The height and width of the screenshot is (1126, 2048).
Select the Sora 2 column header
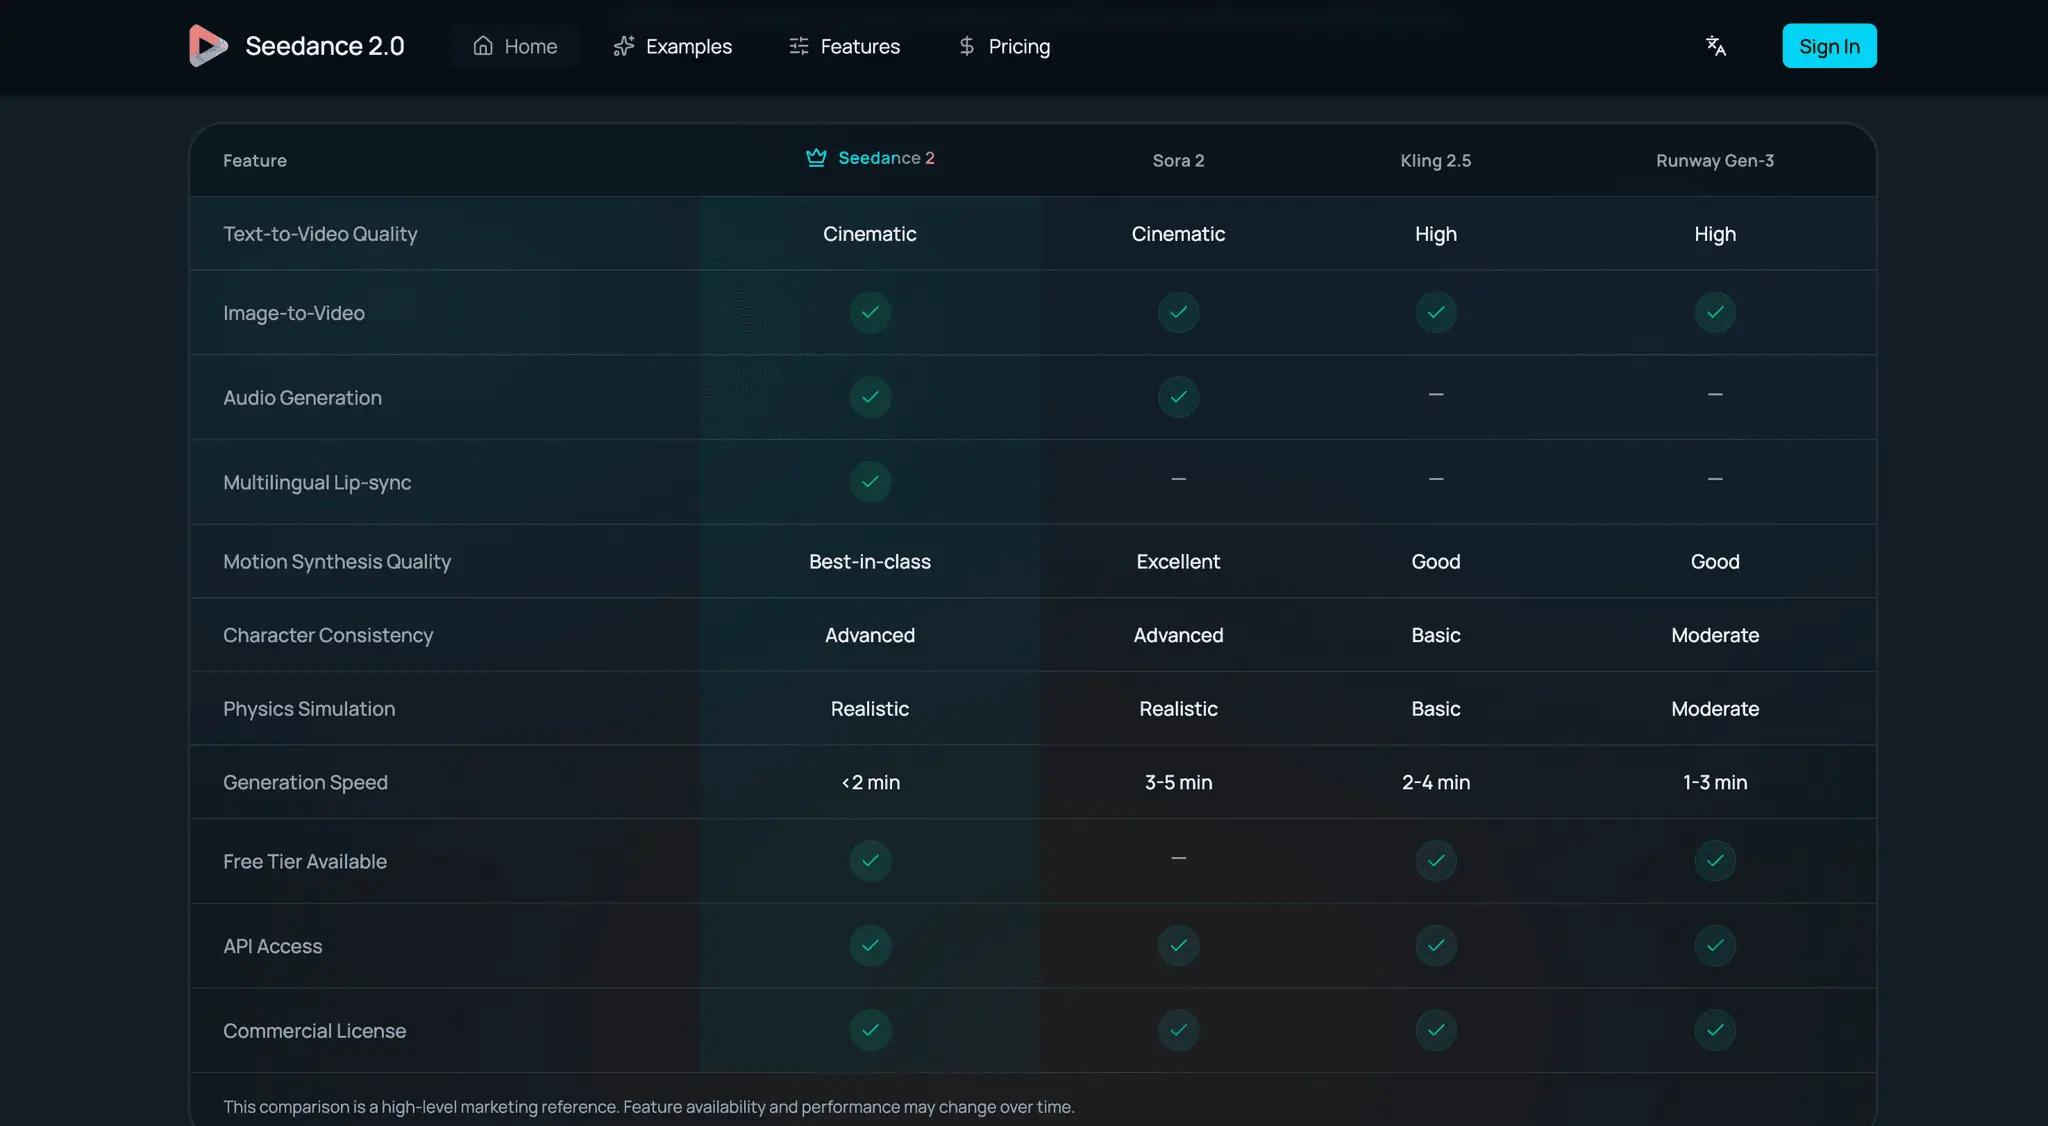(x=1178, y=160)
